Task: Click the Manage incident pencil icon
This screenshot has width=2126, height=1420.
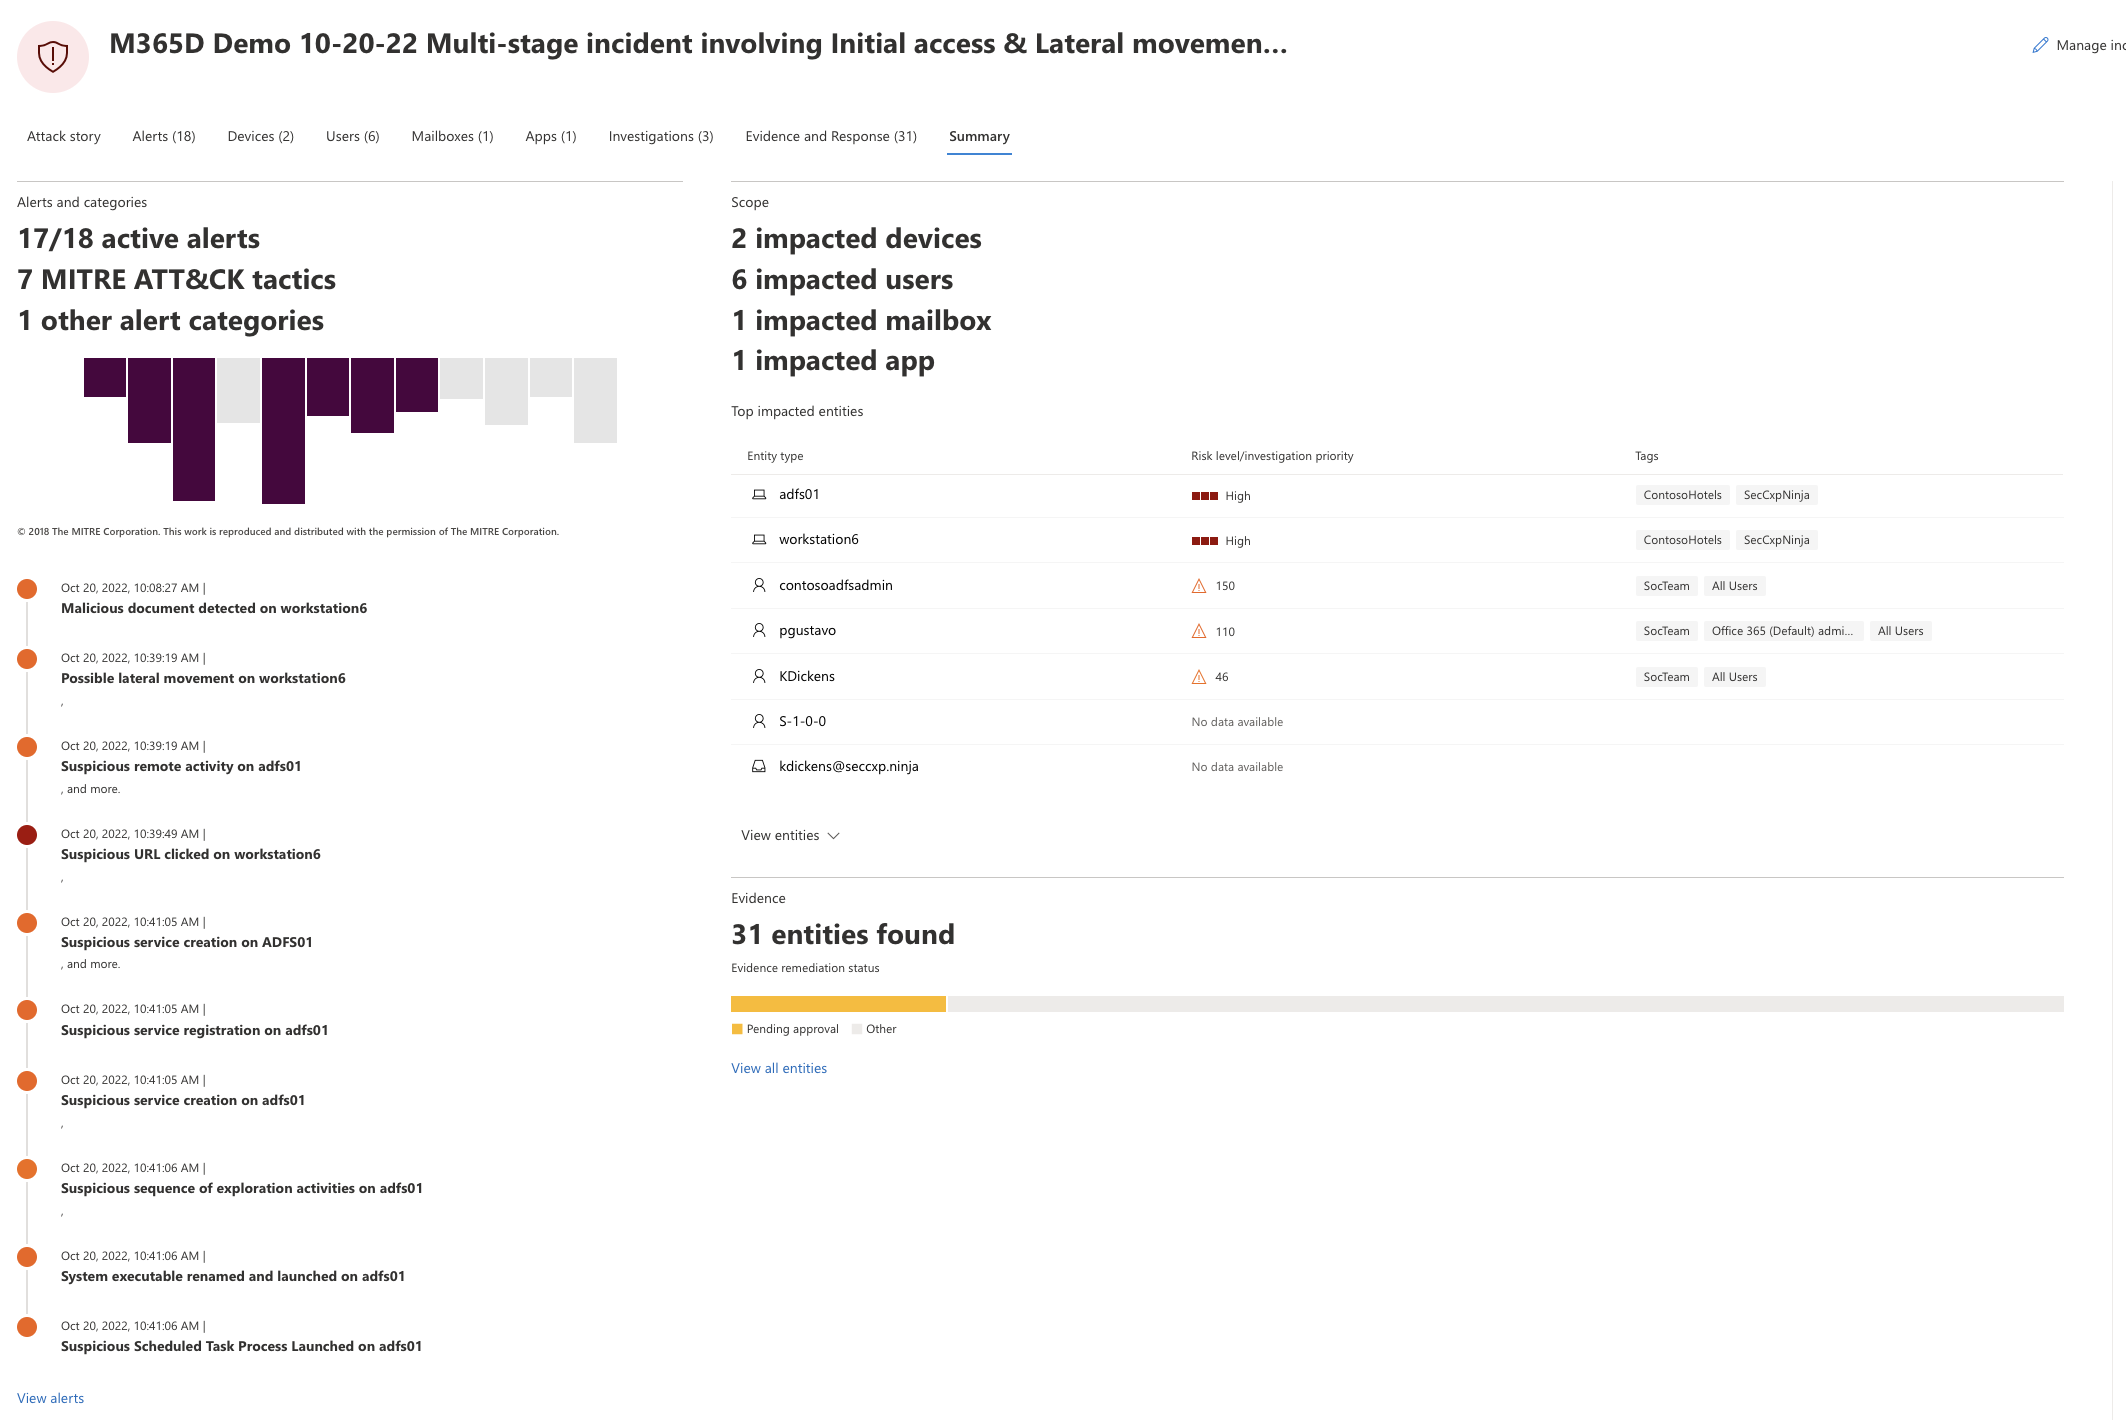Action: [x=2040, y=45]
